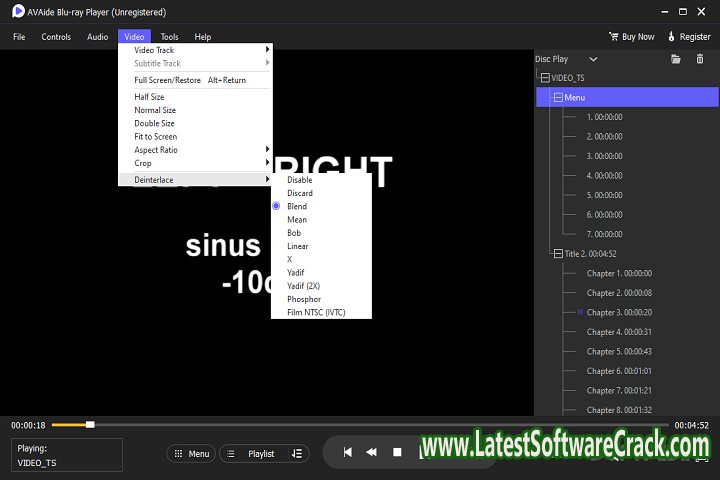Image resolution: width=720 pixels, height=480 pixels.
Task: Select menu entry 3. 00:00:00
Action: (604, 156)
